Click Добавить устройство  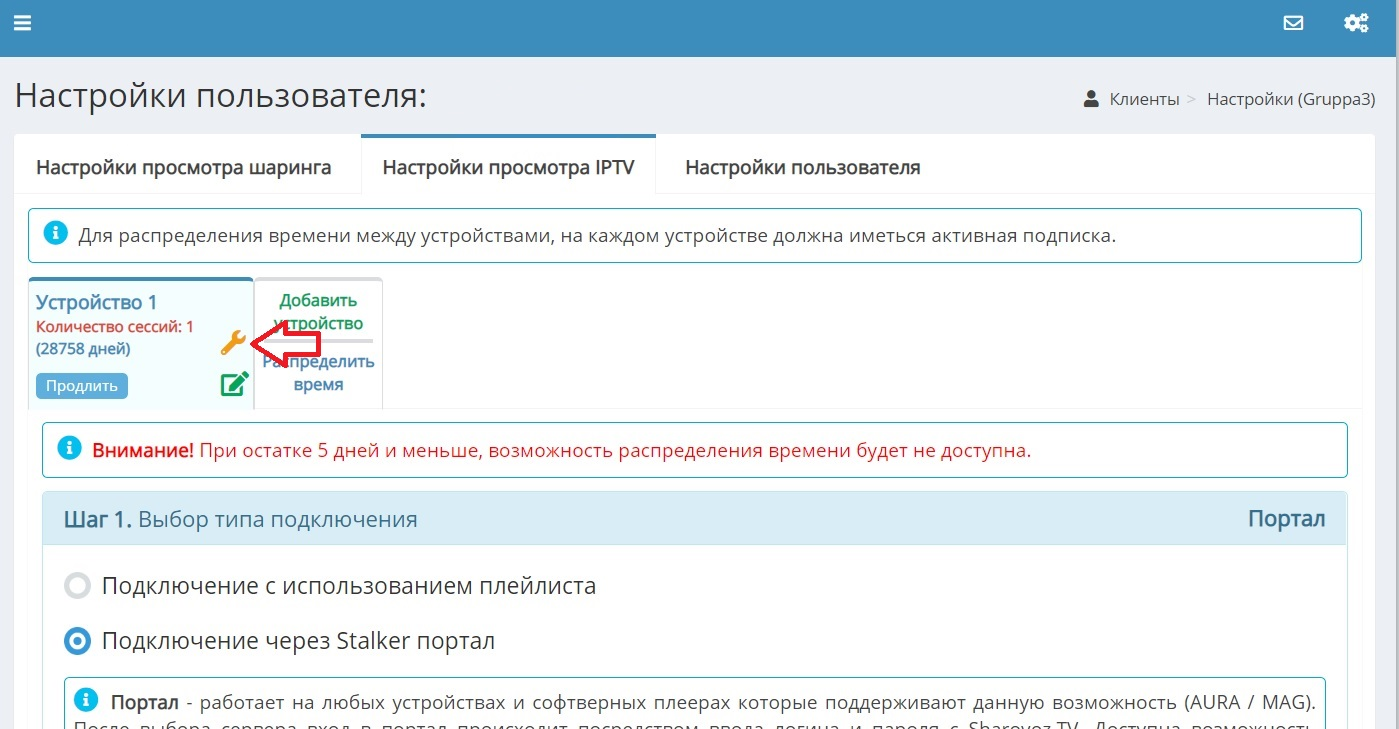pos(318,312)
